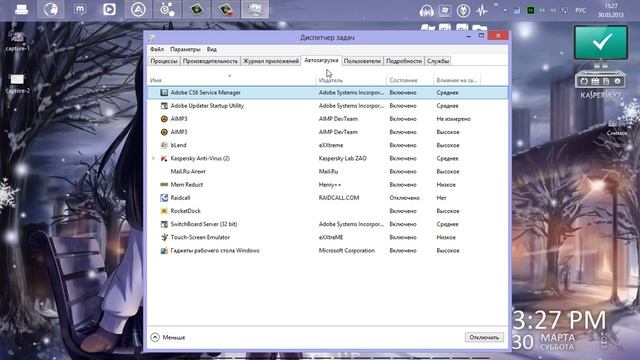Open the green diamond dock icon
The height and width of the screenshot is (360, 640).
tap(197, 9)
